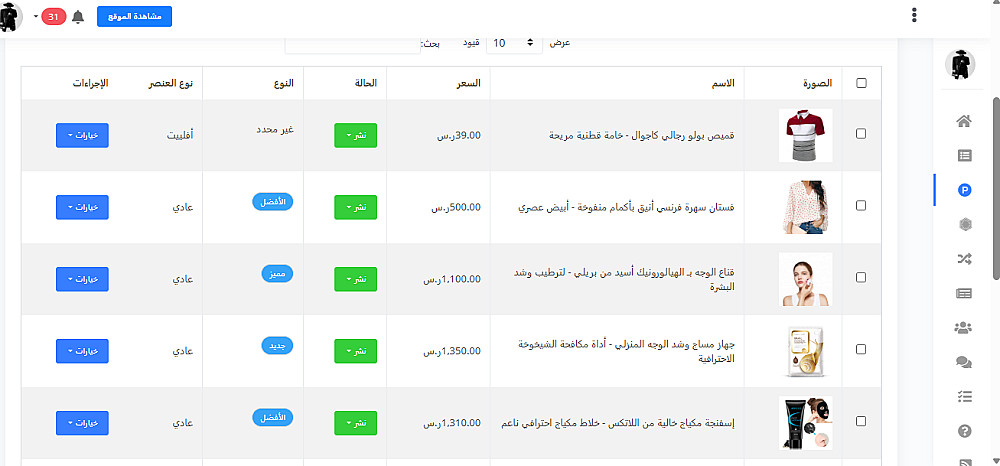The image size is (1000, 466).
Task: Open خيارات options for 500.00 dress row
Action: [82, 208]
